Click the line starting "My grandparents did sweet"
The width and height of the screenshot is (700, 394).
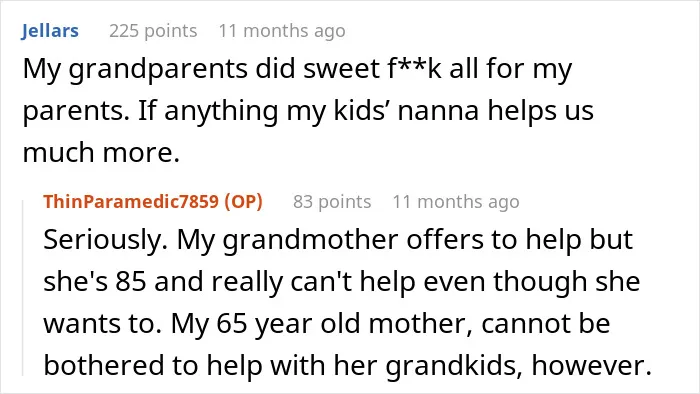coord(297,70)
